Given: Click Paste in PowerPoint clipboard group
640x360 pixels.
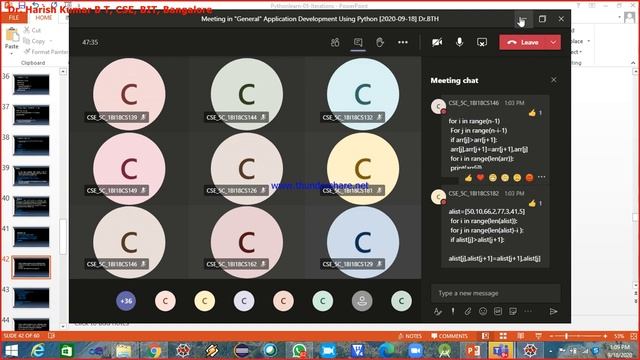Looking at the screenshot, I should pyautogui.click(x=12, y=39).
